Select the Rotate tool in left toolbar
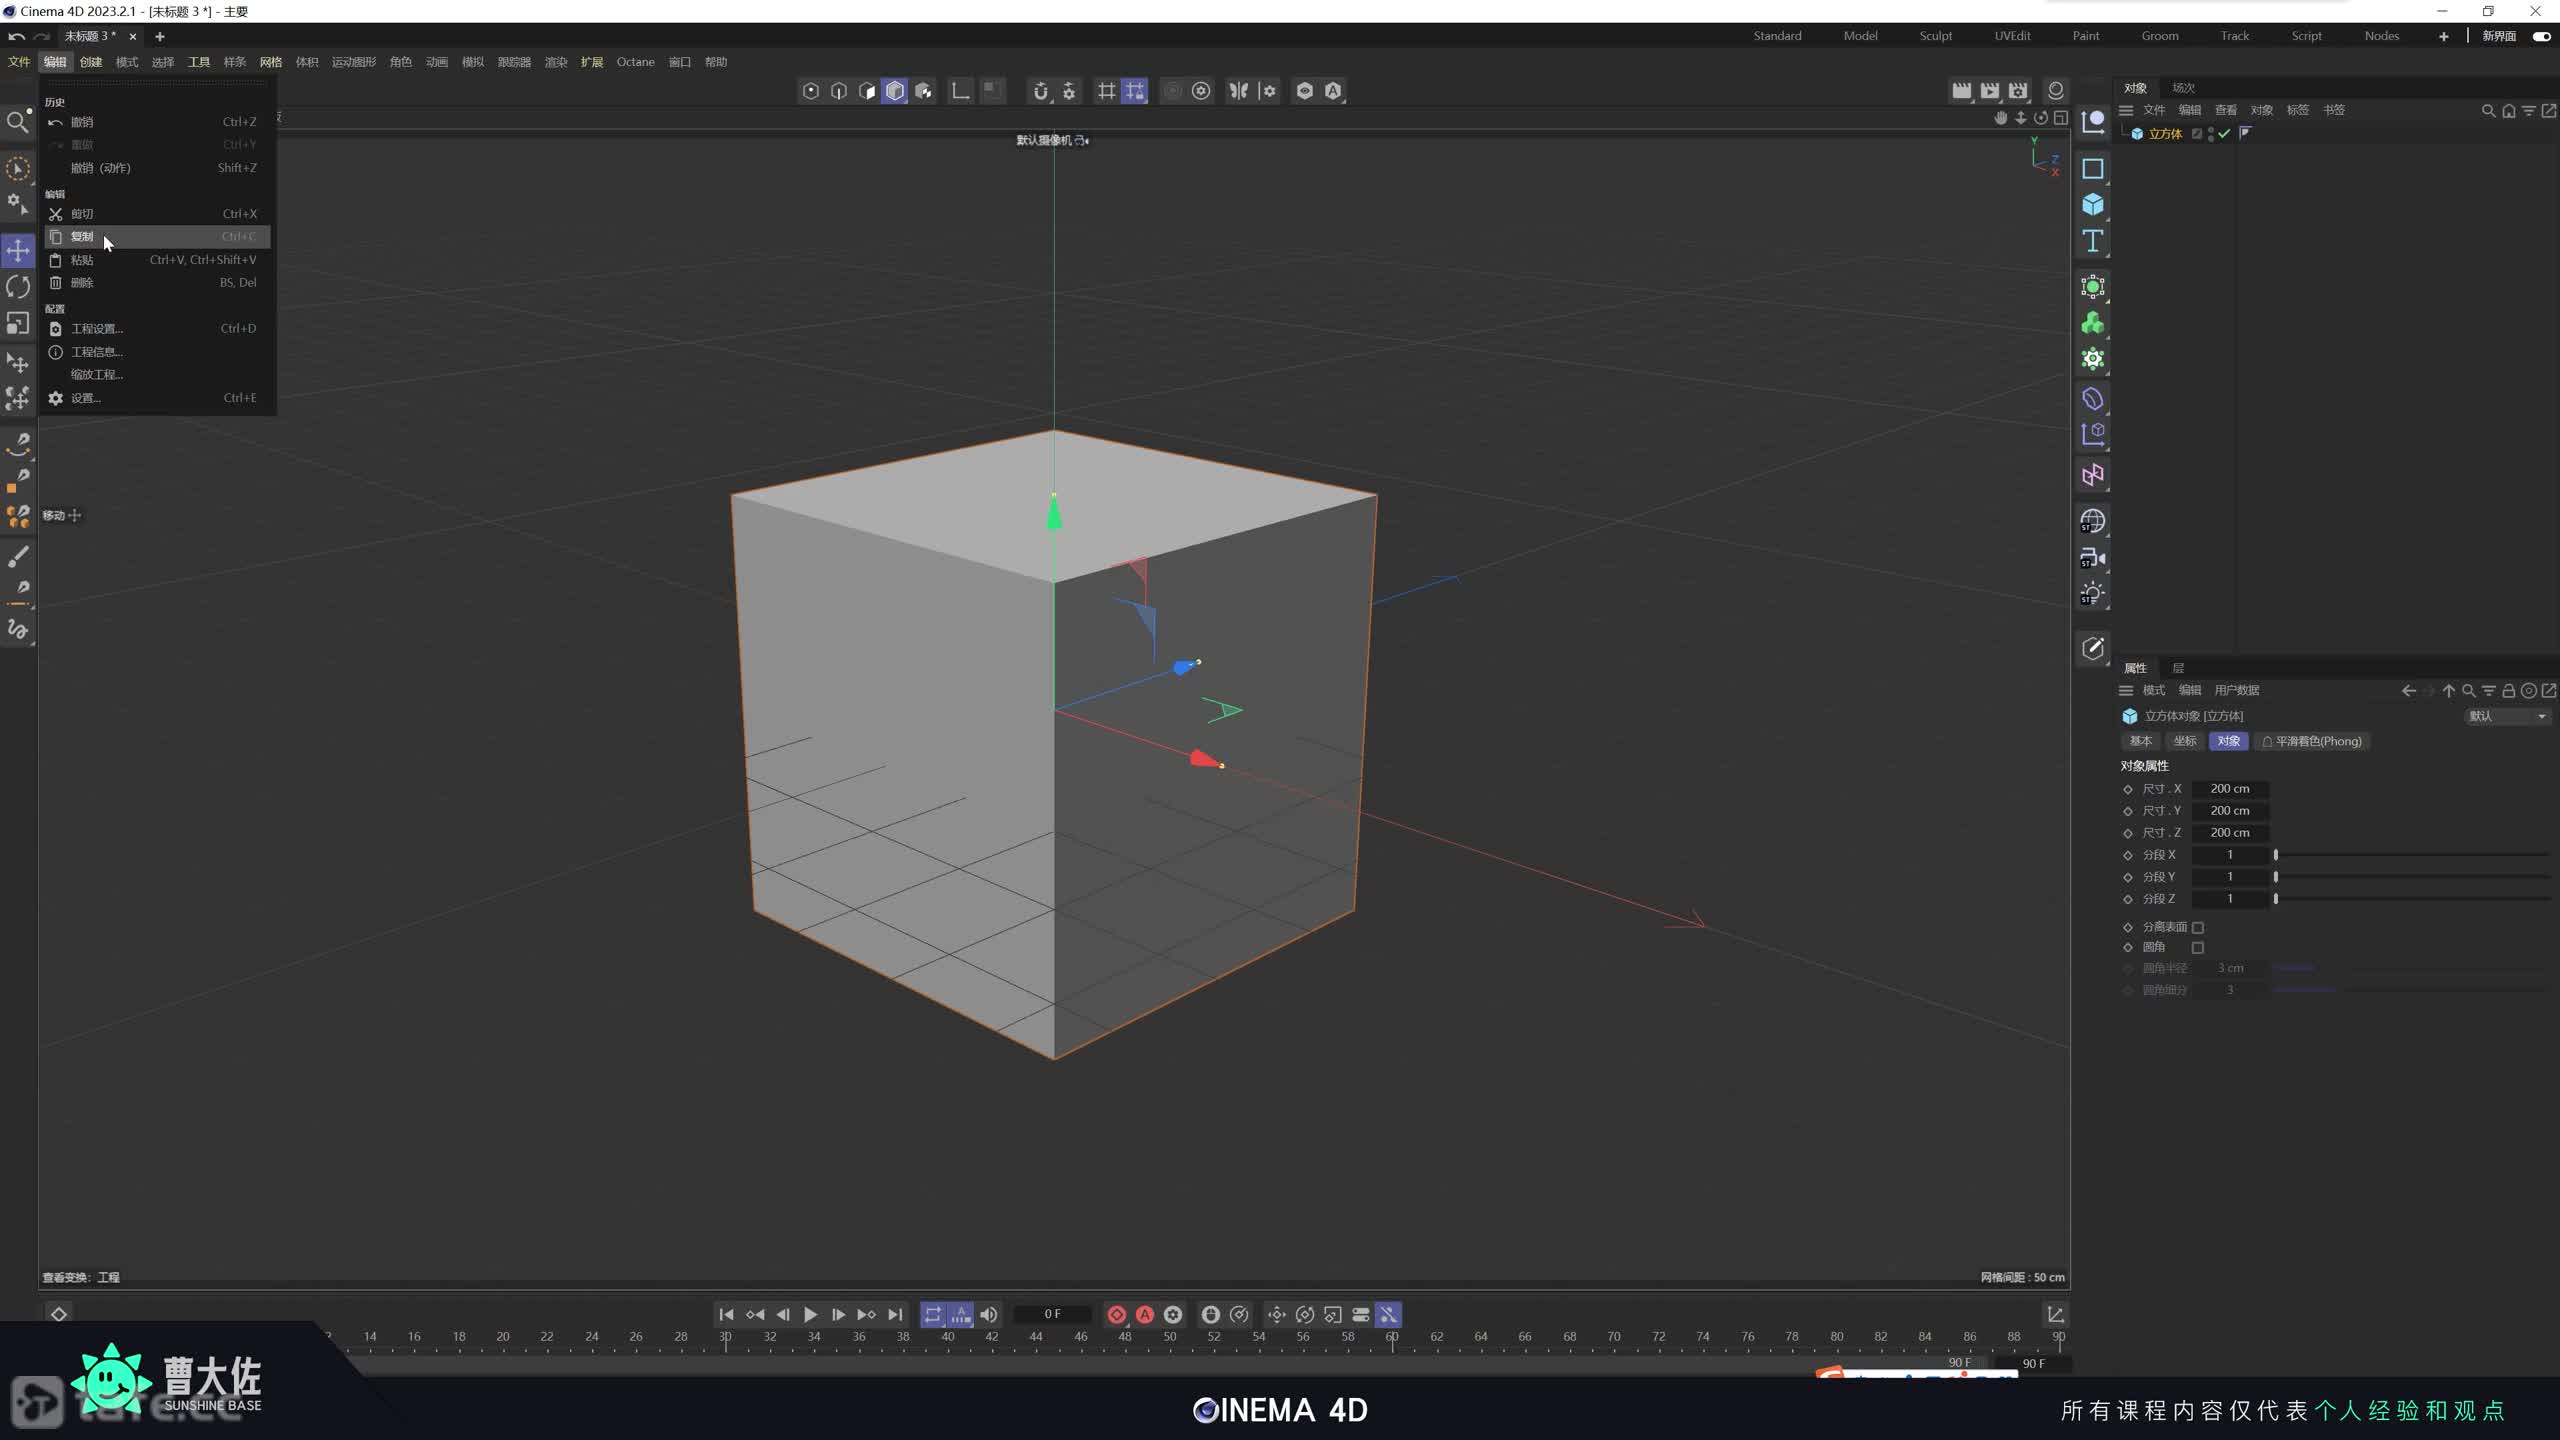This screenshot has width=2560, height=1440. coord(18,287)
